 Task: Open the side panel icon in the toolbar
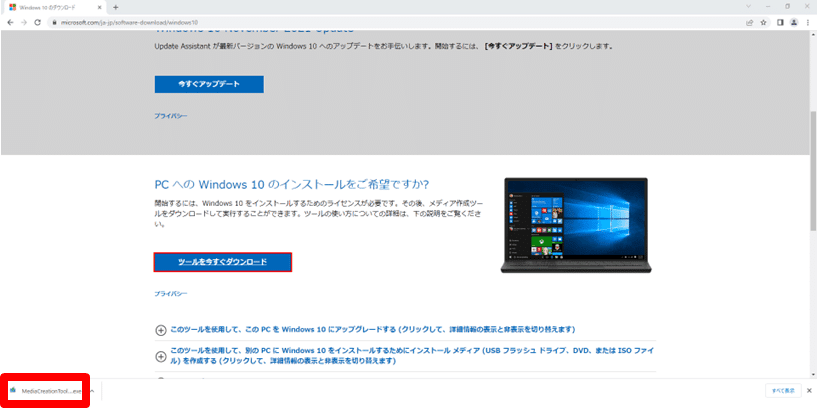point(781,22)
